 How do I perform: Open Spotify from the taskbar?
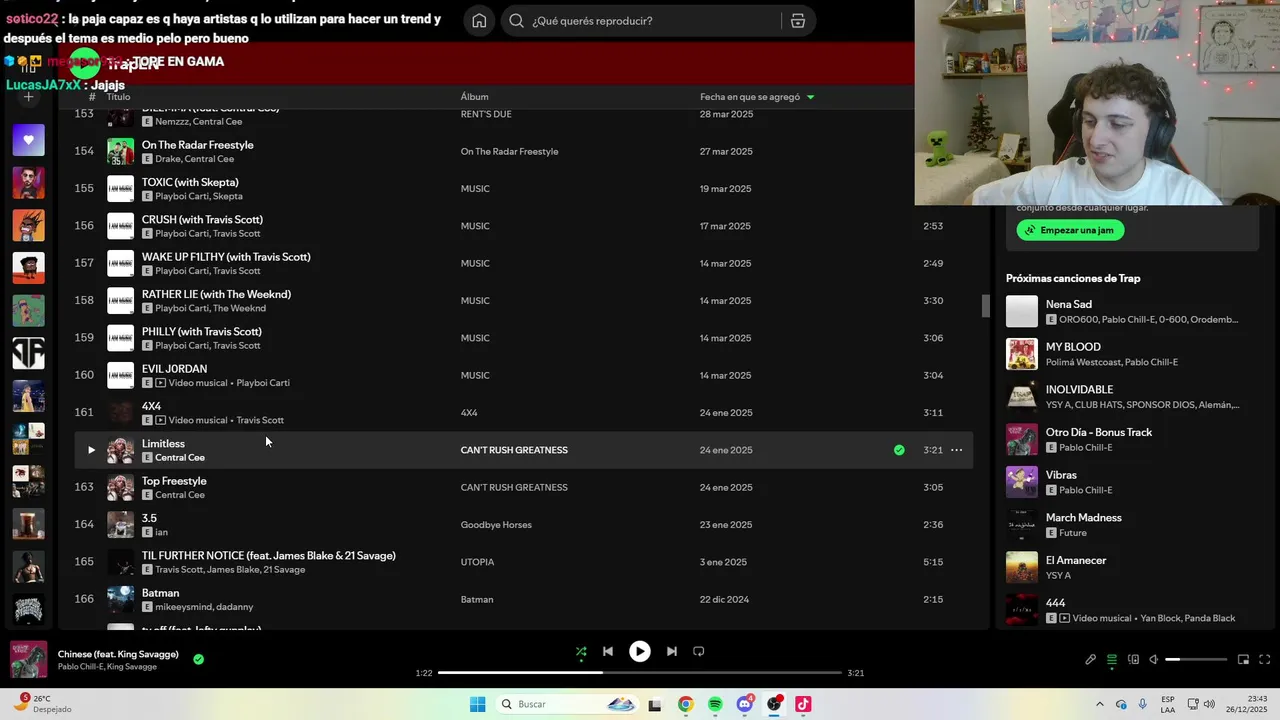point(715,704)
